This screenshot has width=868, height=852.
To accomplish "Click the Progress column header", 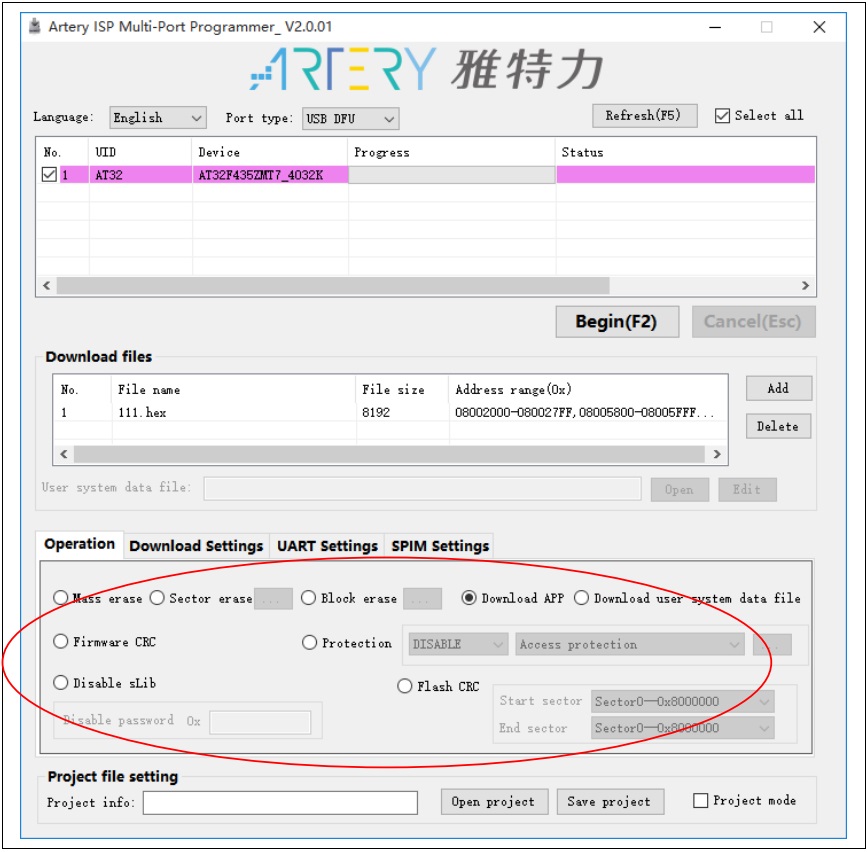I will 452,152.
